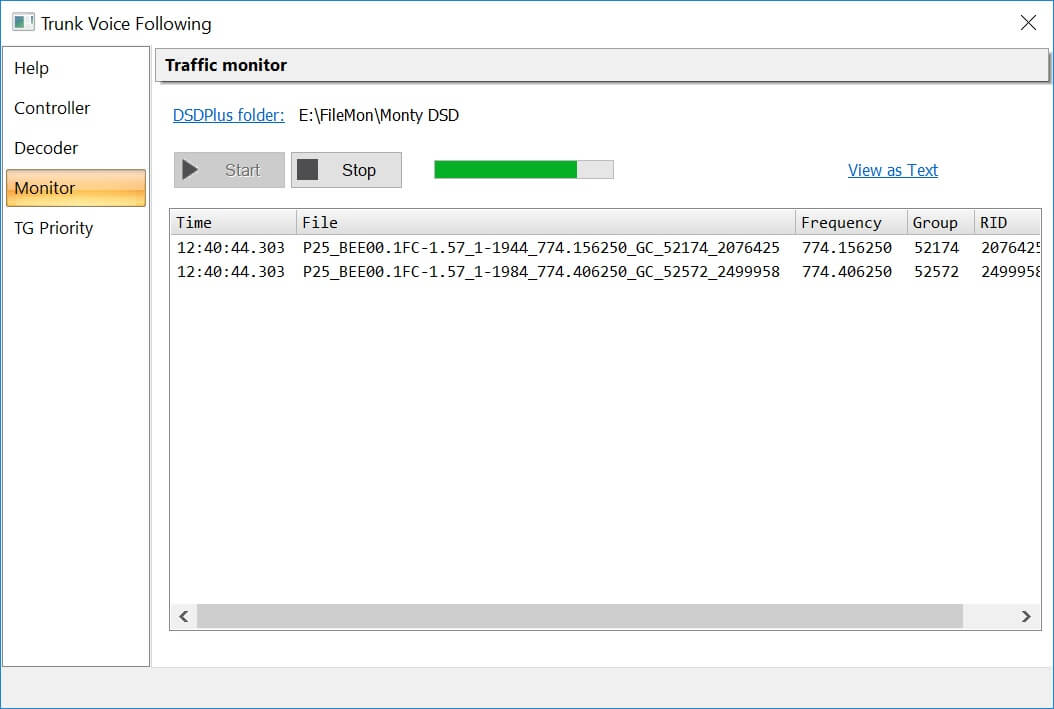The height and width of the screenshot is (709, 1054).
Task: Click the greyed Start button
Action: coord(229,170)
